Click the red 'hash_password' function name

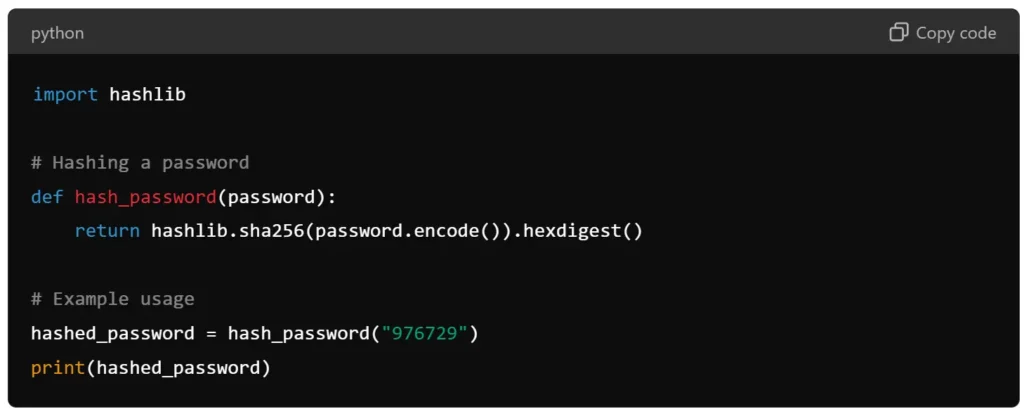point(146,197)
